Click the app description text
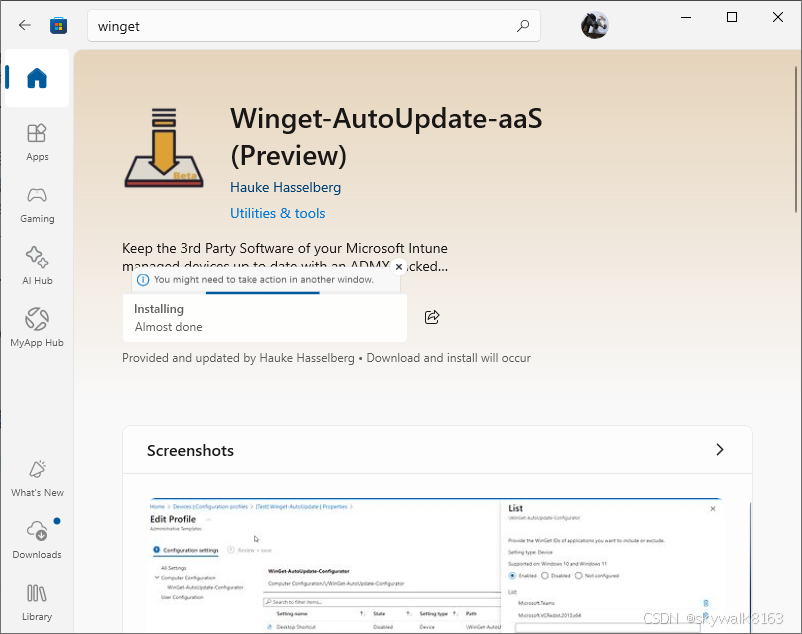This screenshot has width=802, height=634. 285,257
